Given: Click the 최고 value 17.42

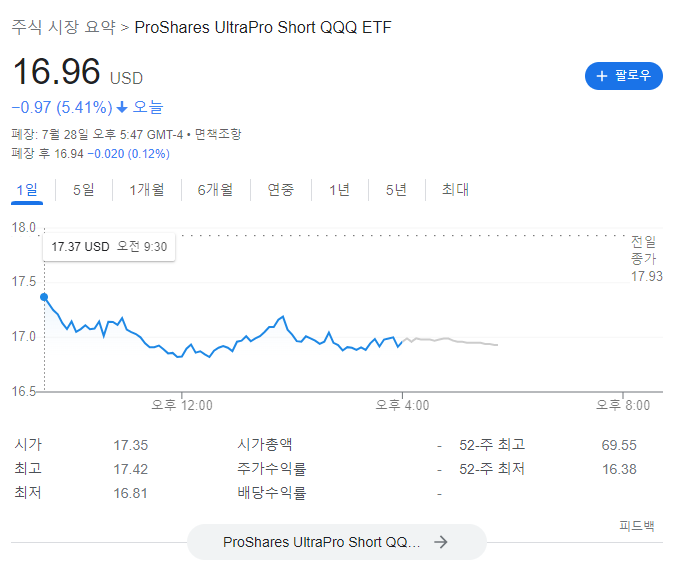Looking at the screenshot, I should click(130, 469).
